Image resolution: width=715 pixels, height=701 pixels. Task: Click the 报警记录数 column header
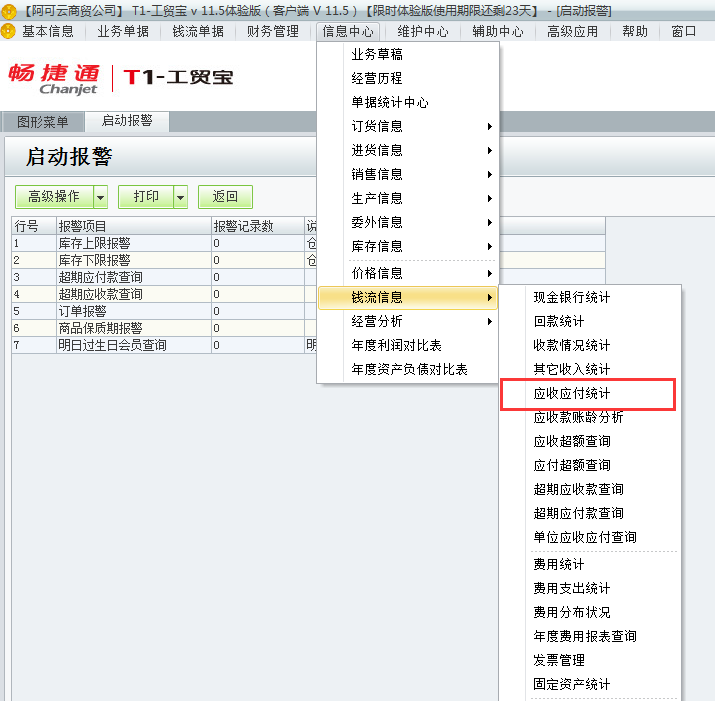[x=258, y=226]
